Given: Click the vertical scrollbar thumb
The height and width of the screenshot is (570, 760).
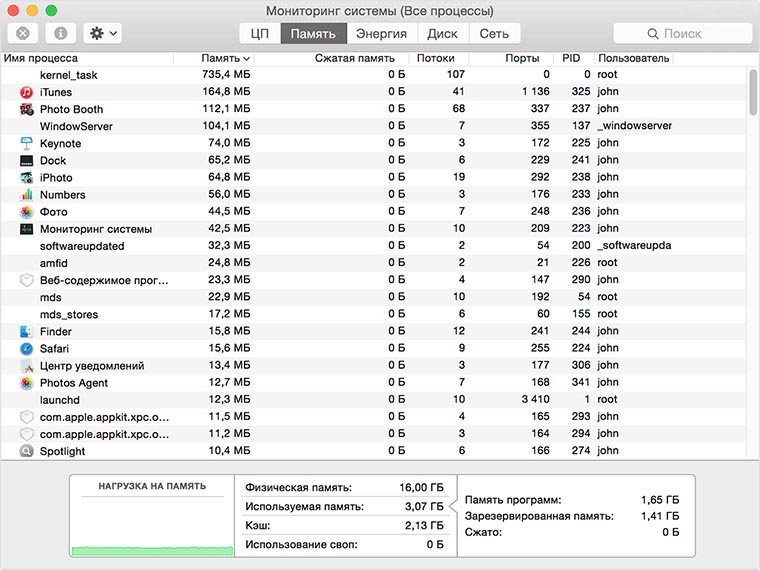Looking at the screenshot, I should 753,92.
